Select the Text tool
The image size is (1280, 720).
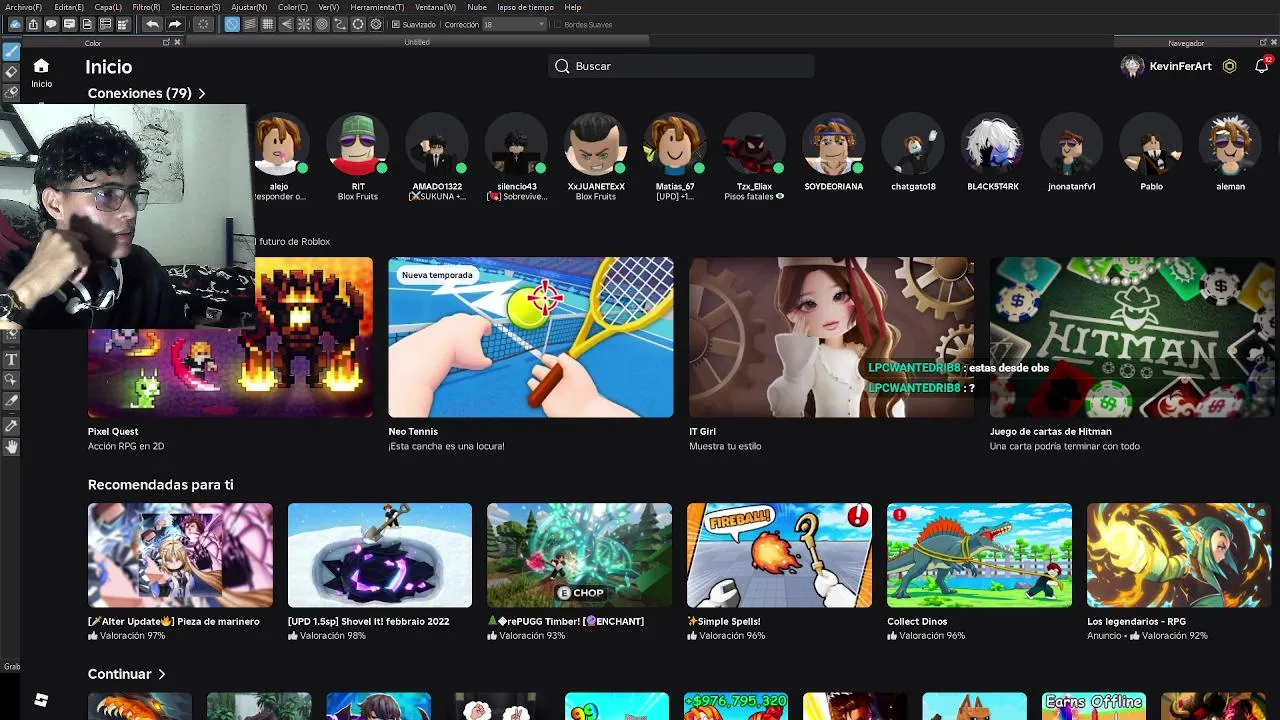[11, 359]
